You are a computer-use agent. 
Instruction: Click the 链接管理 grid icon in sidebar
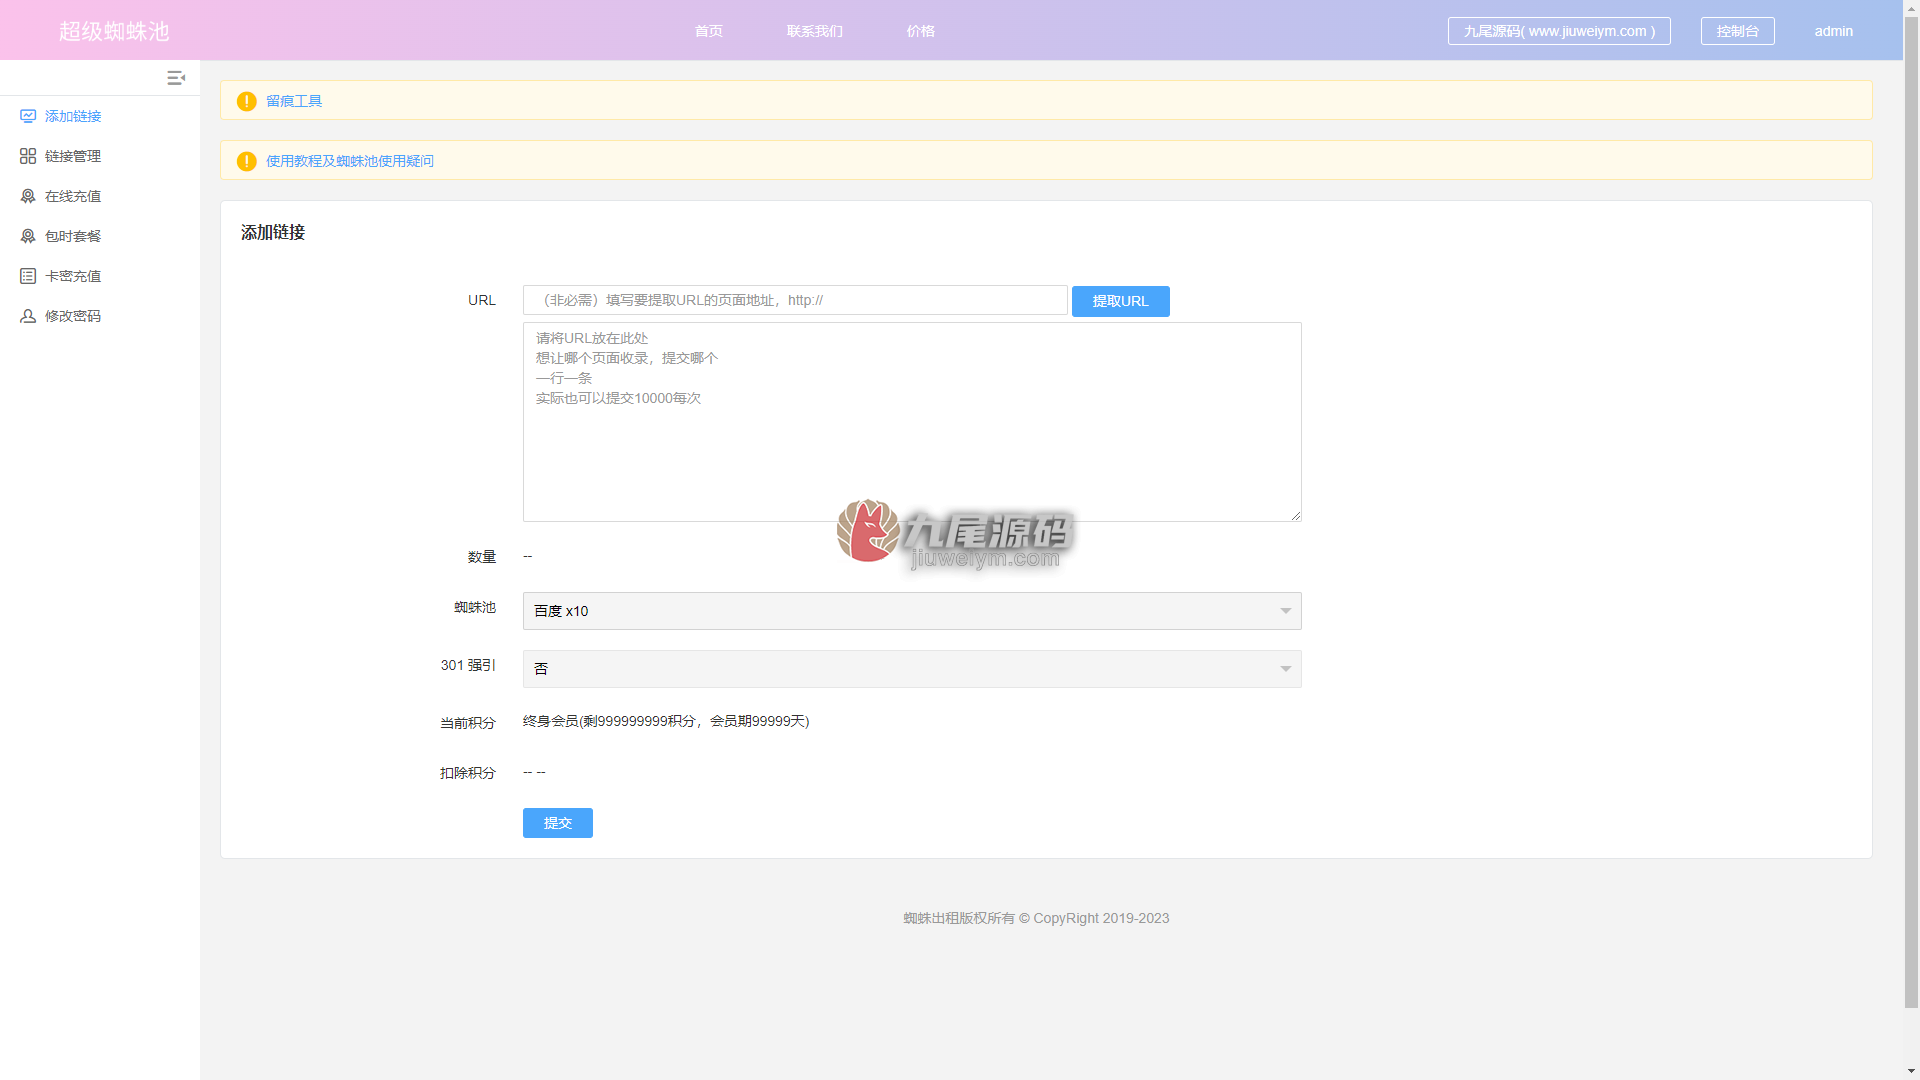click(28, 156)
